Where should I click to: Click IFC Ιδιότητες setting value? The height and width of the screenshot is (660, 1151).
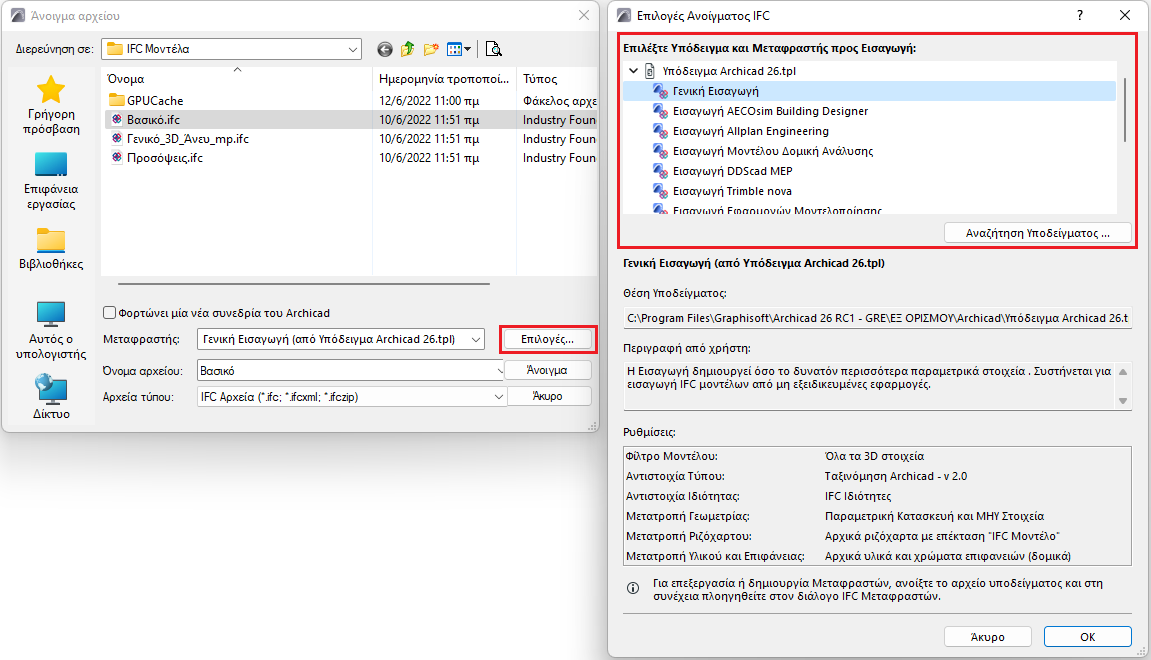[x=857, y=496]
